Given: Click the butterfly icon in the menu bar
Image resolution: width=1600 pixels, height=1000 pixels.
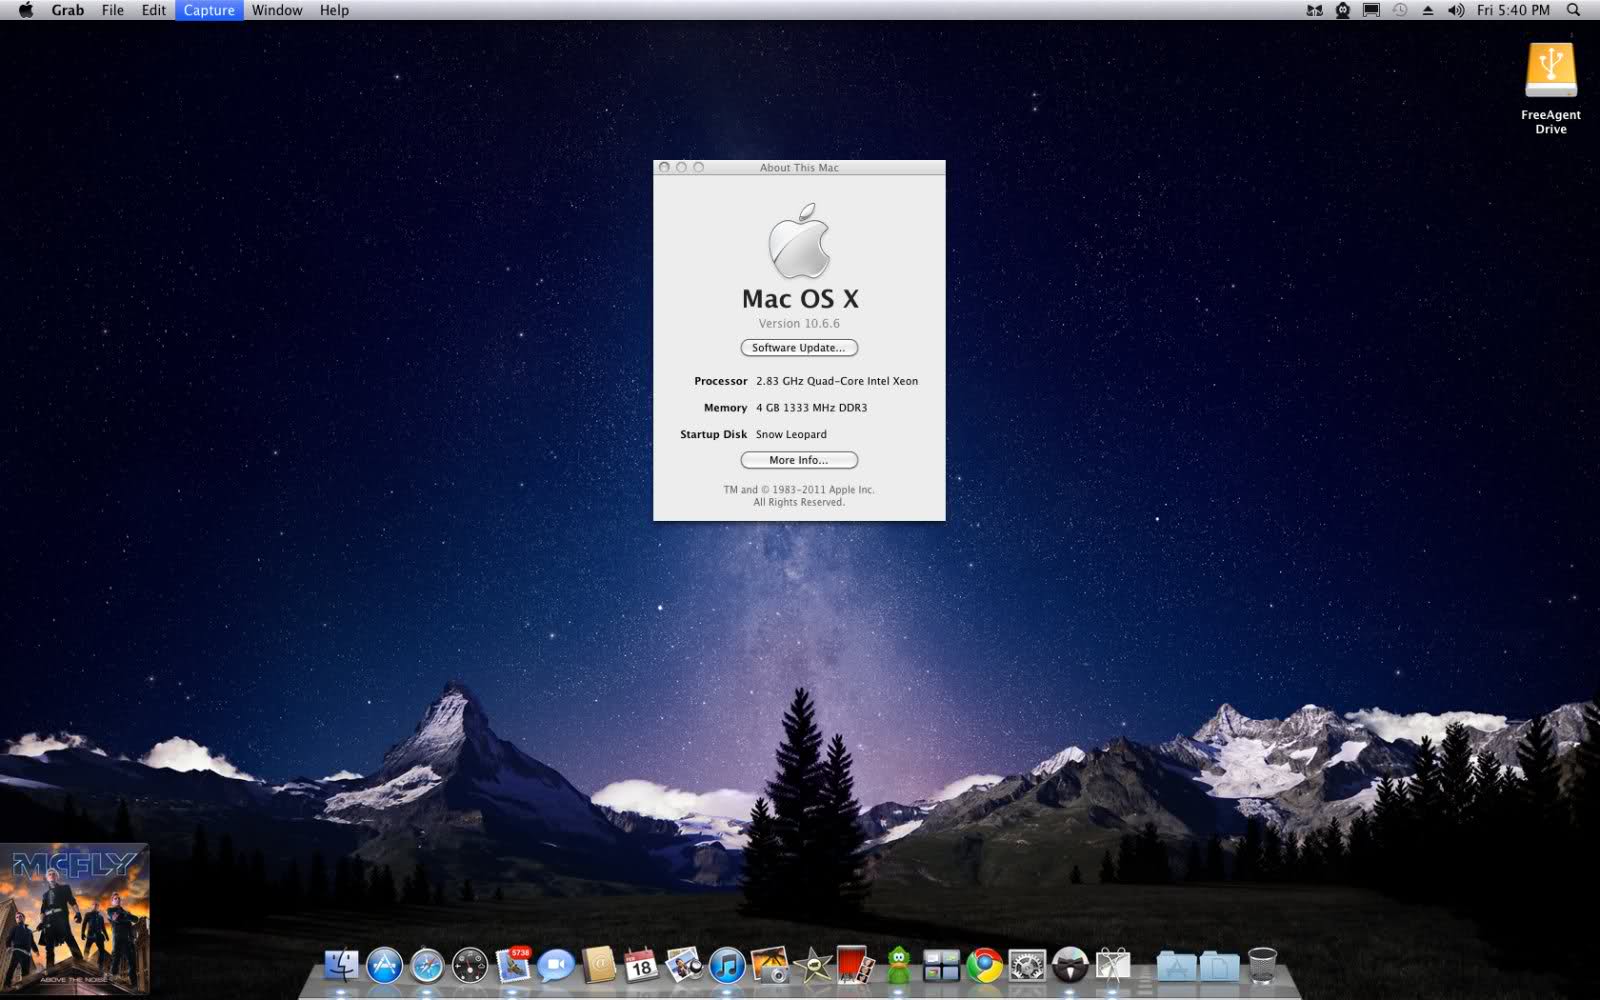Looking at the screenshot, I should pos(1315,10).
